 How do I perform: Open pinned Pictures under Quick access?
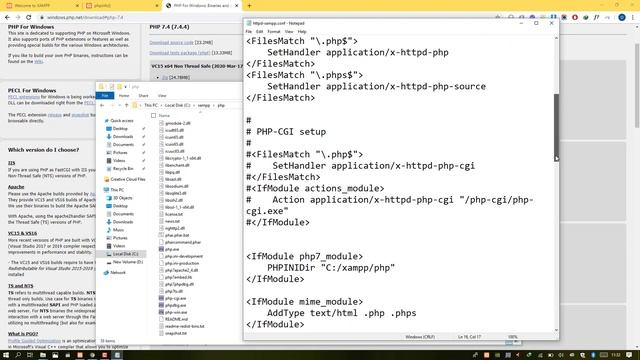(x=120, y=153)
